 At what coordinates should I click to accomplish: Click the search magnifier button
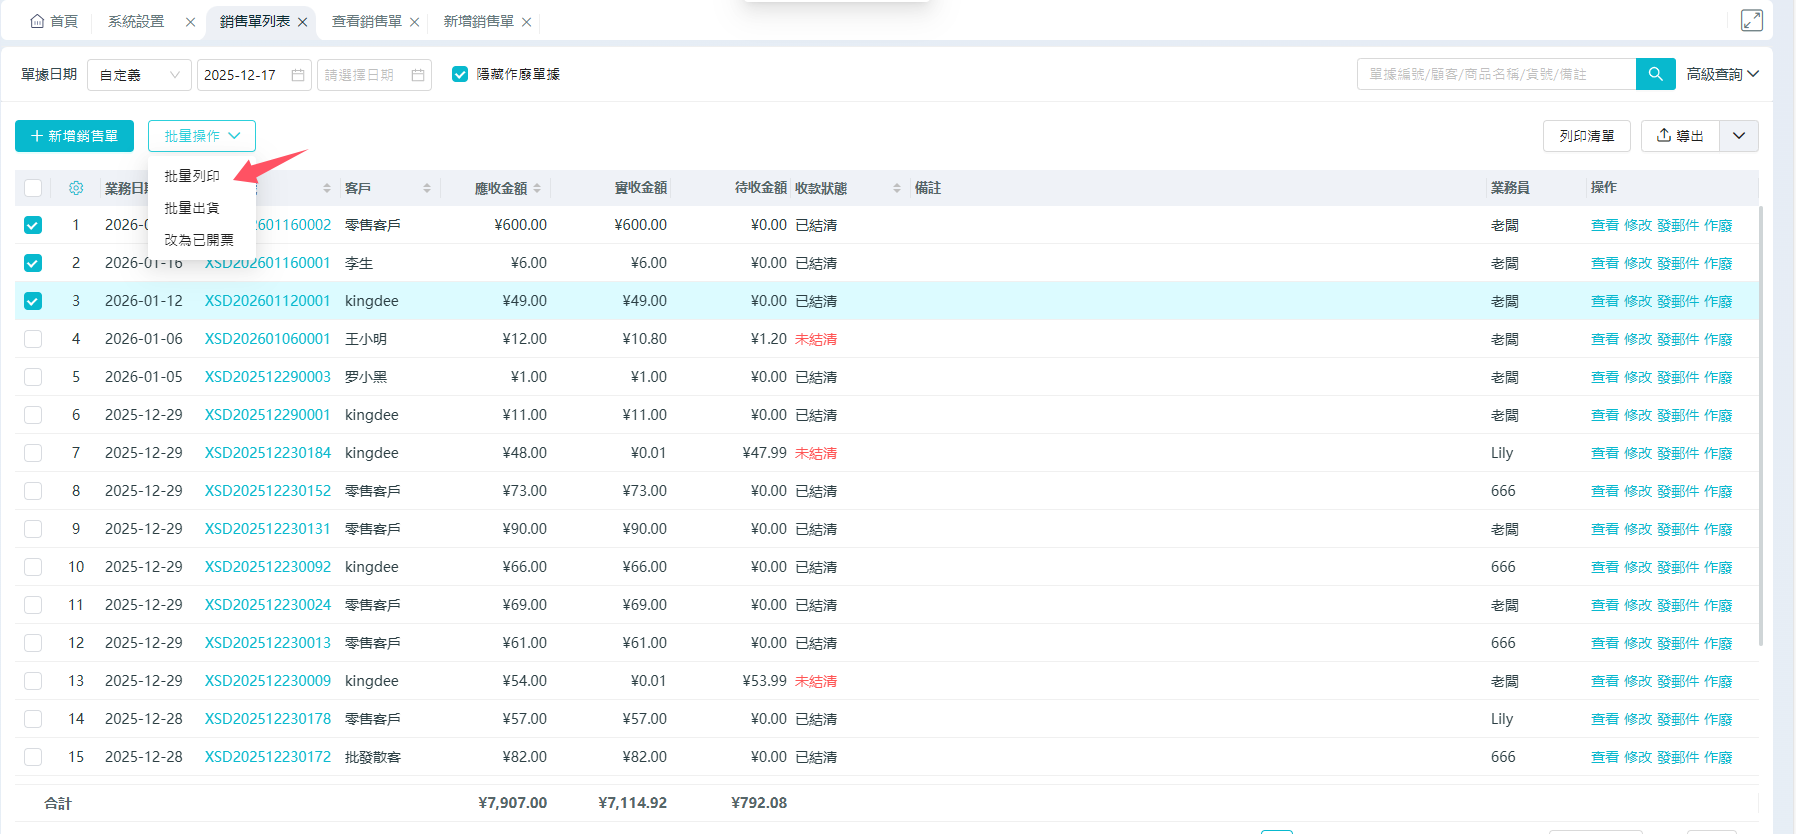(1655, 74)
